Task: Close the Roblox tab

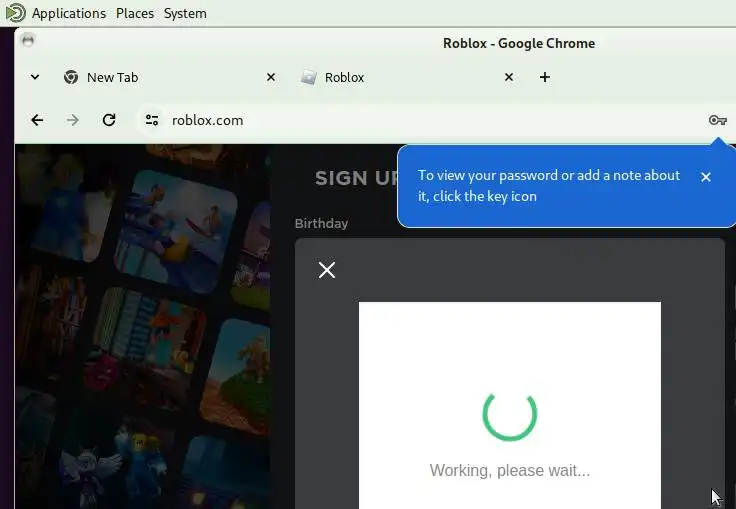Action: [509, 77]
